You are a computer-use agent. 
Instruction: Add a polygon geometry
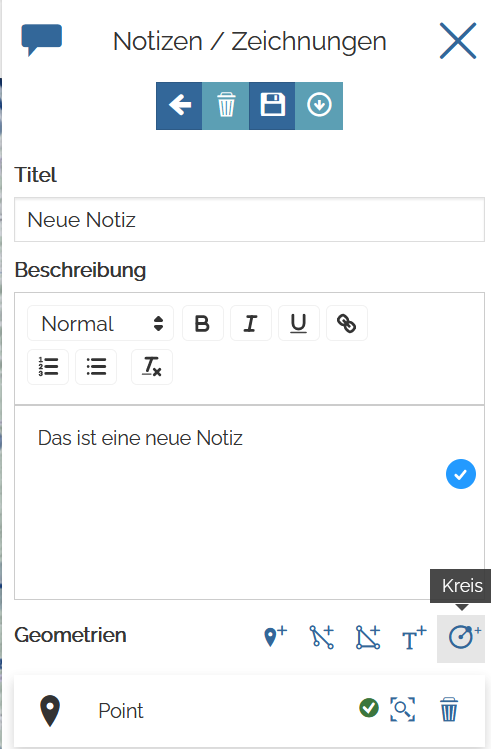click(368, 637)
